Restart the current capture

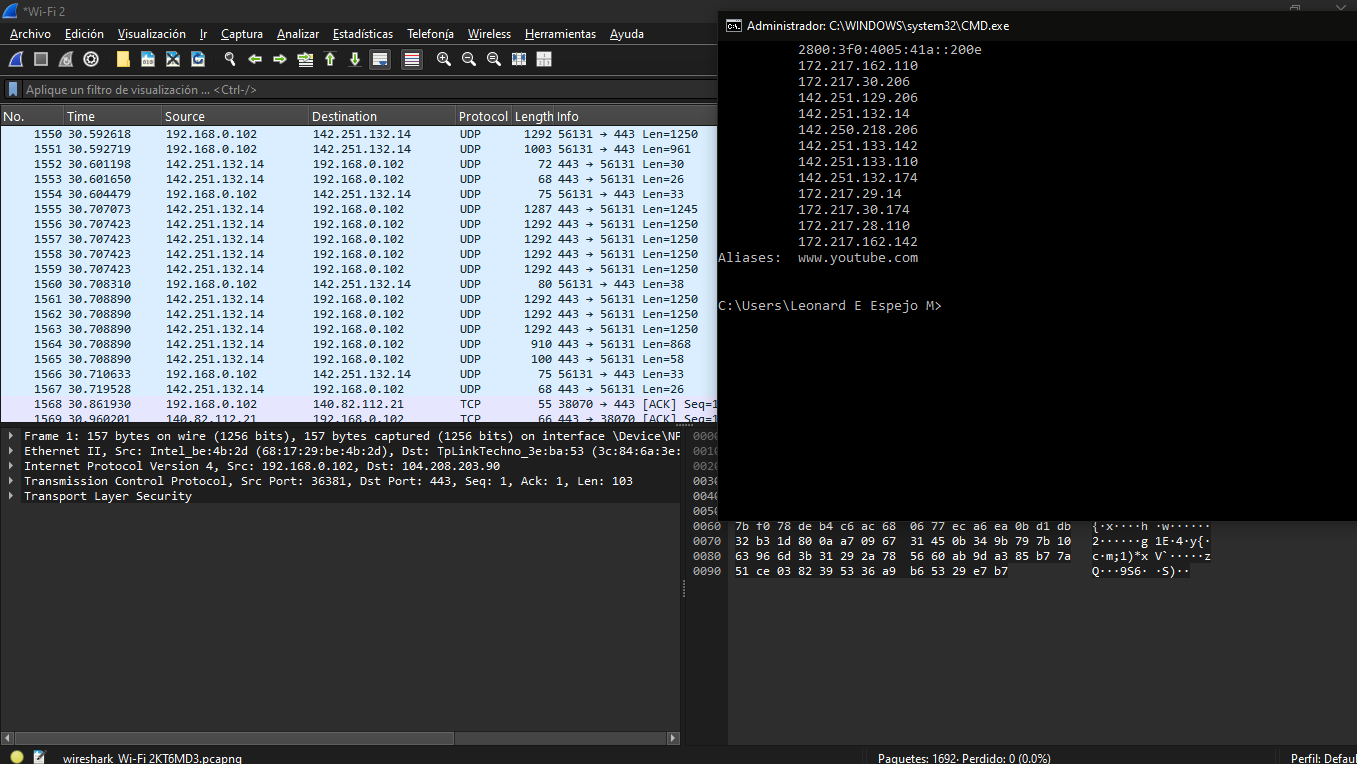[66, 59]
